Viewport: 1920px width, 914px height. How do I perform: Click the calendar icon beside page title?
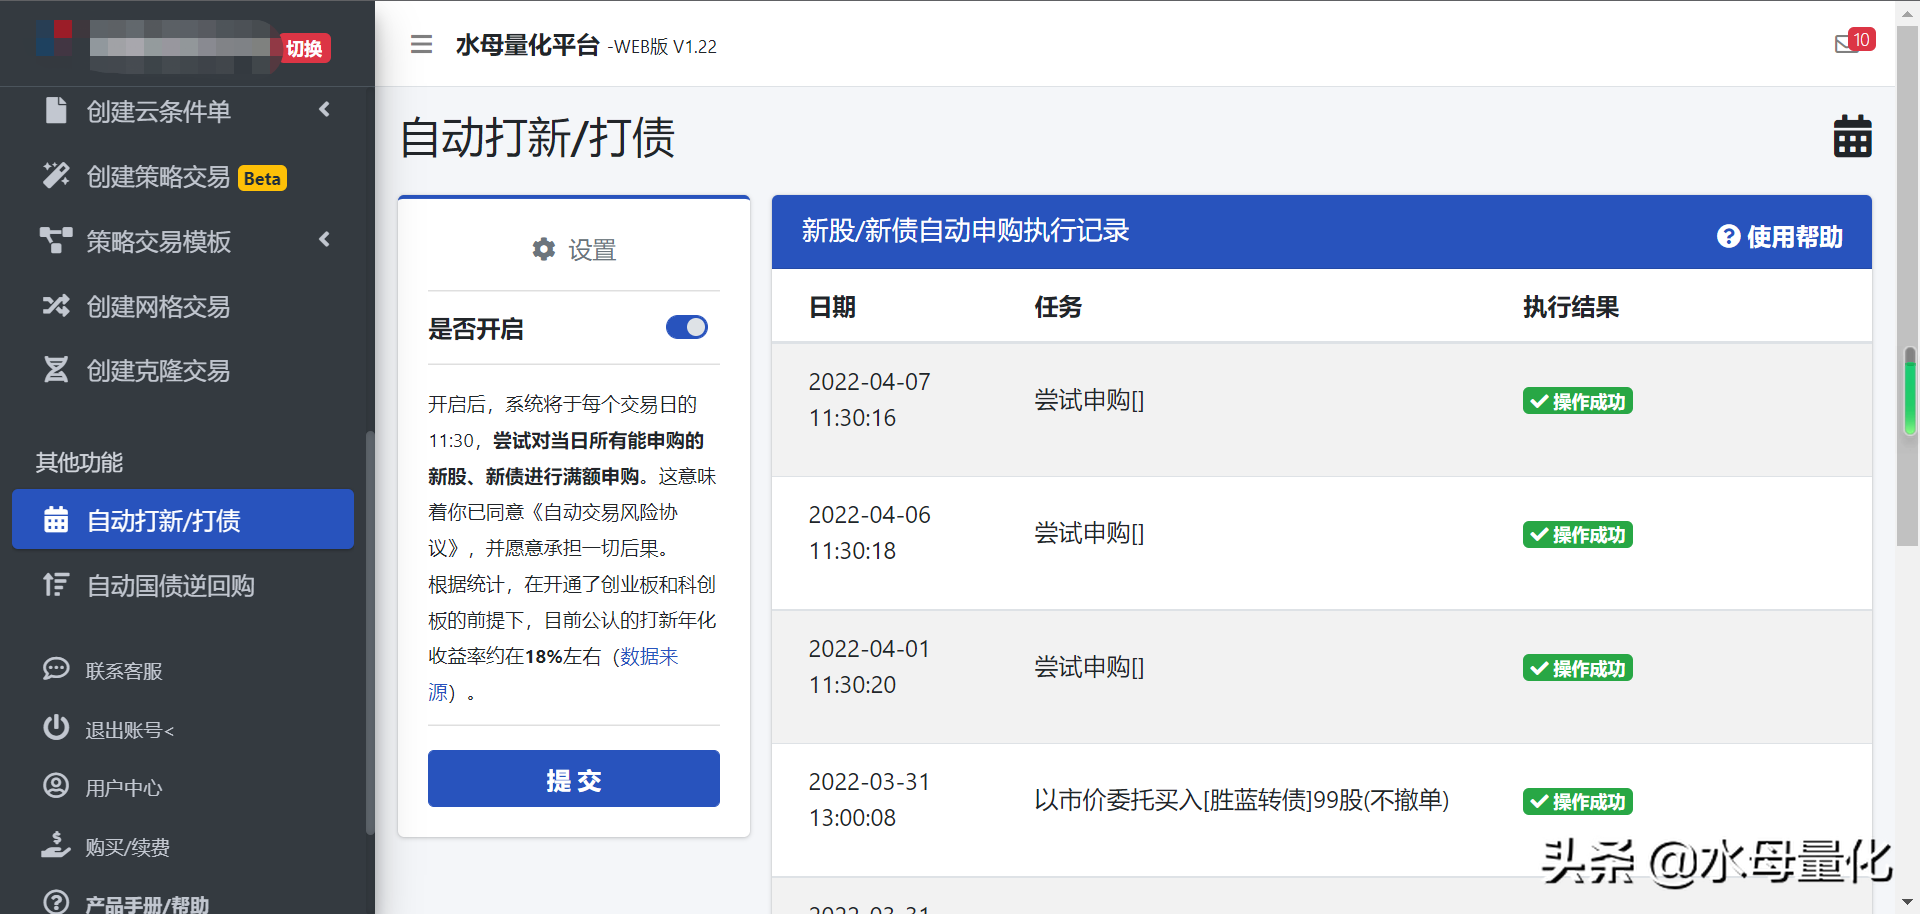tap(1852, 136)
